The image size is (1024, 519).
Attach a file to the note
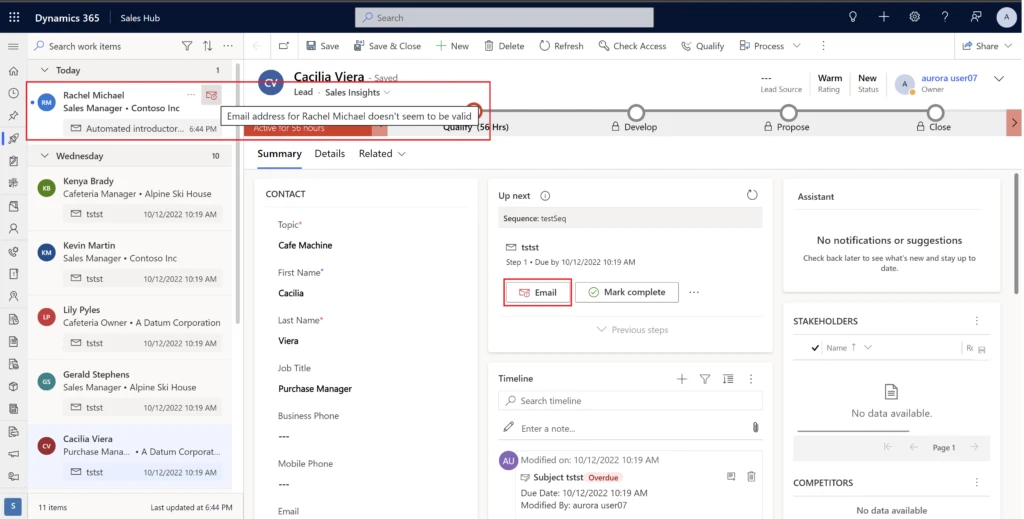click(x=755, y=428)
